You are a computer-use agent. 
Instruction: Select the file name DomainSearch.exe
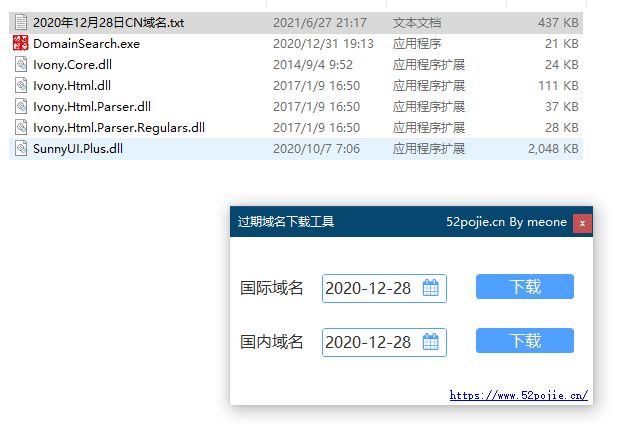[x=87, y=44]
